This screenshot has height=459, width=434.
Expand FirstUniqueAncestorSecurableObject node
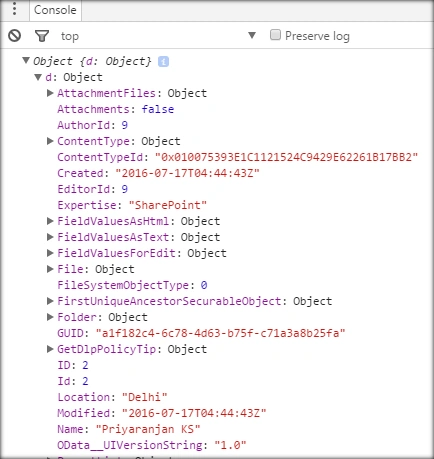tap(50, 301)
